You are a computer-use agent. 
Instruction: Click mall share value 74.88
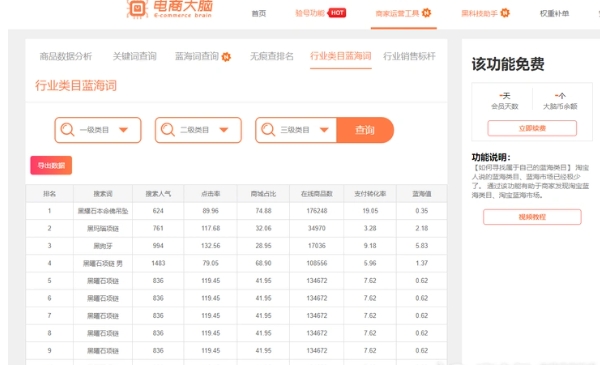pos(263,211)
